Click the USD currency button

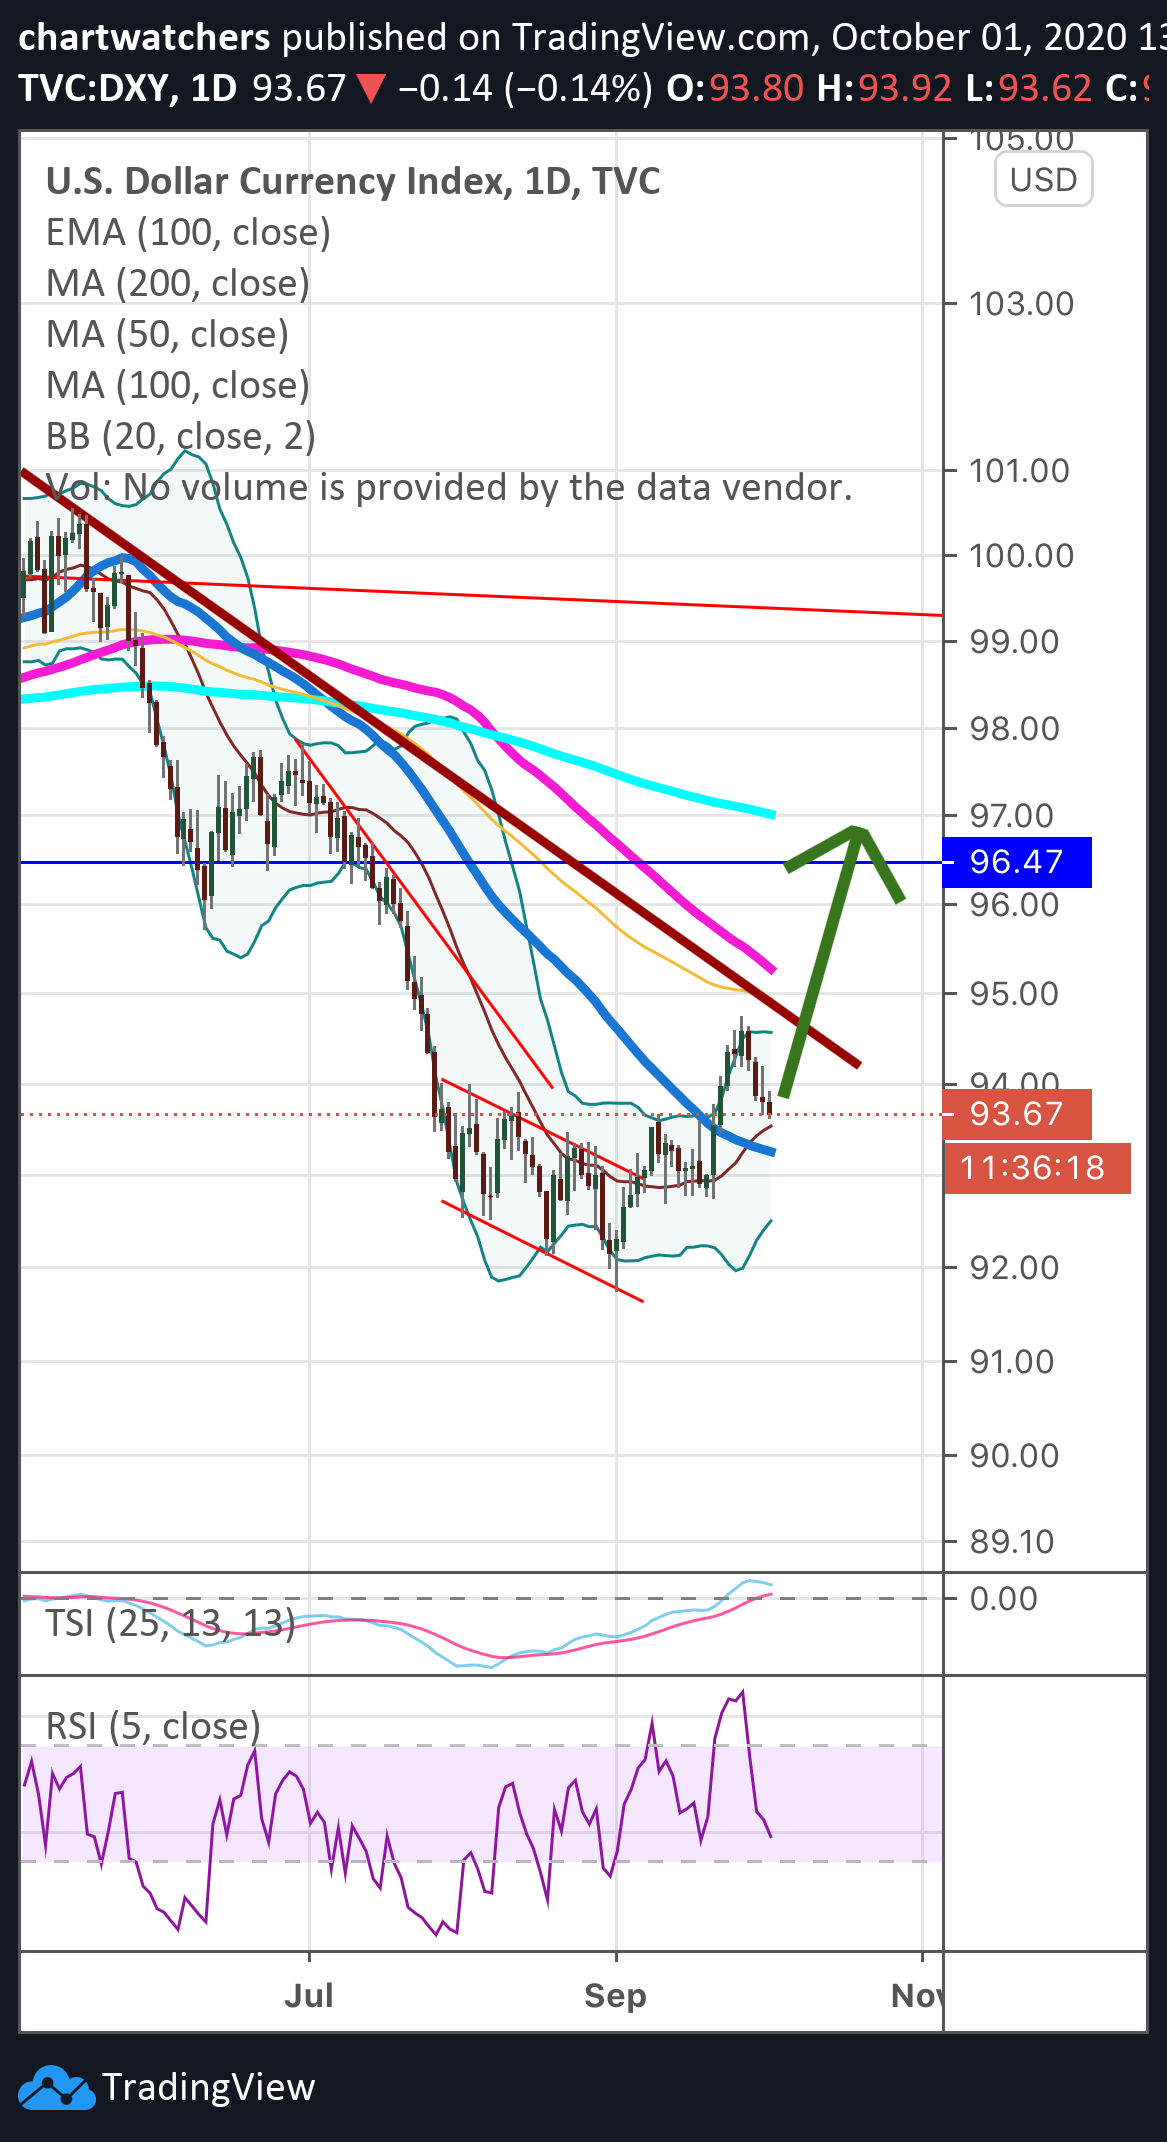coord(1043,179)
